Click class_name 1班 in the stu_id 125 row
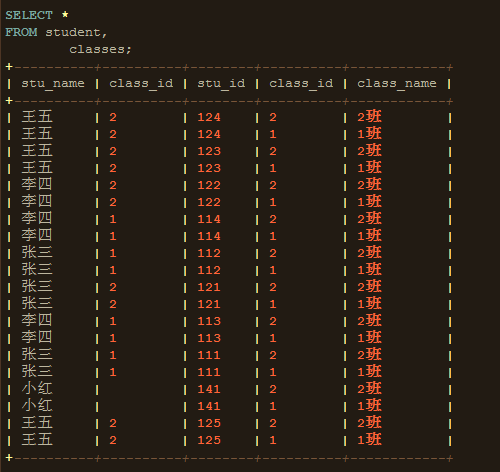500x472 pixels. click(369, 440)
